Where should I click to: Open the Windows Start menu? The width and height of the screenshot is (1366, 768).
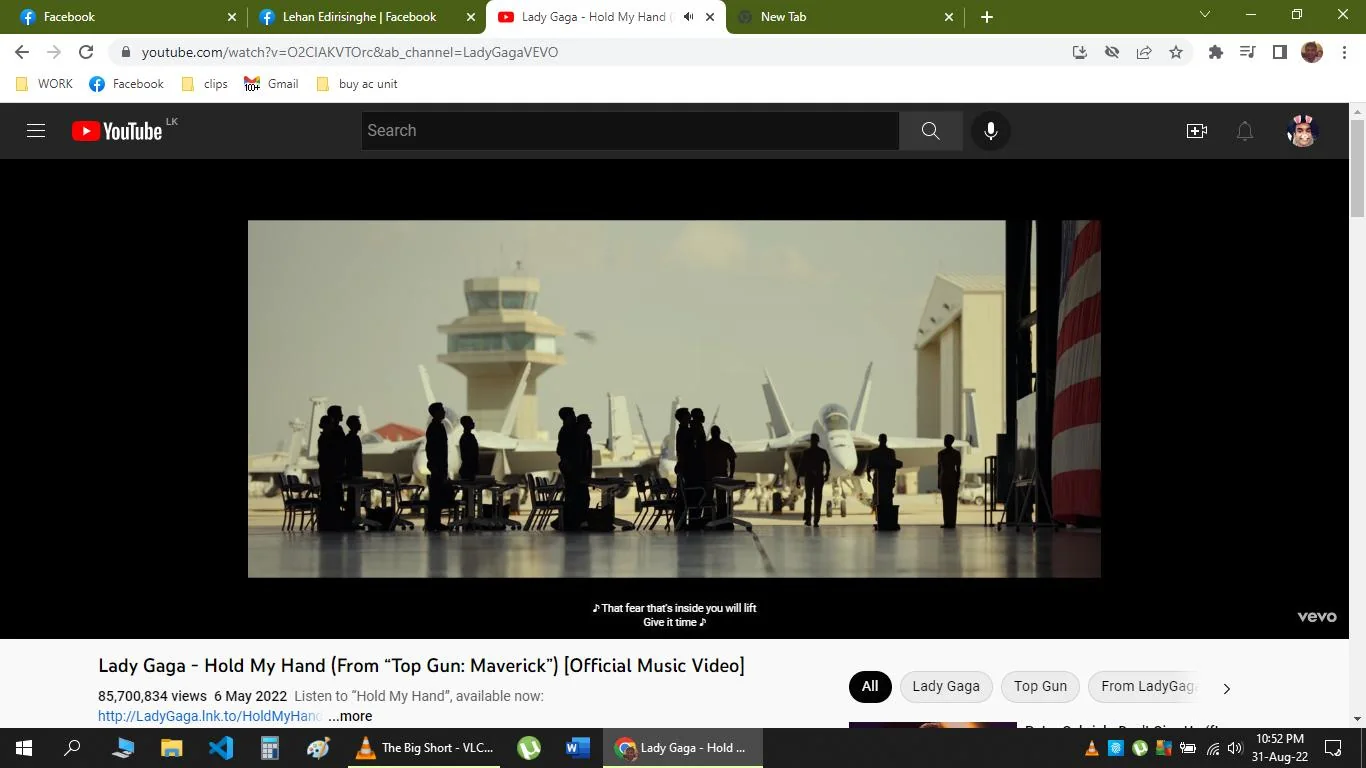24,748
